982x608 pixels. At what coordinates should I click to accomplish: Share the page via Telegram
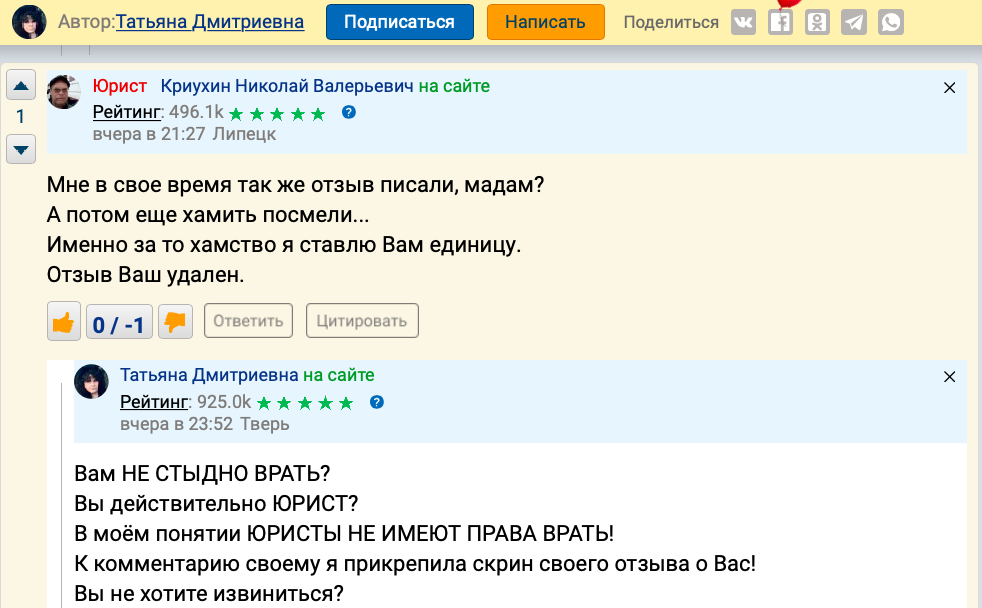tap(853, 22)
